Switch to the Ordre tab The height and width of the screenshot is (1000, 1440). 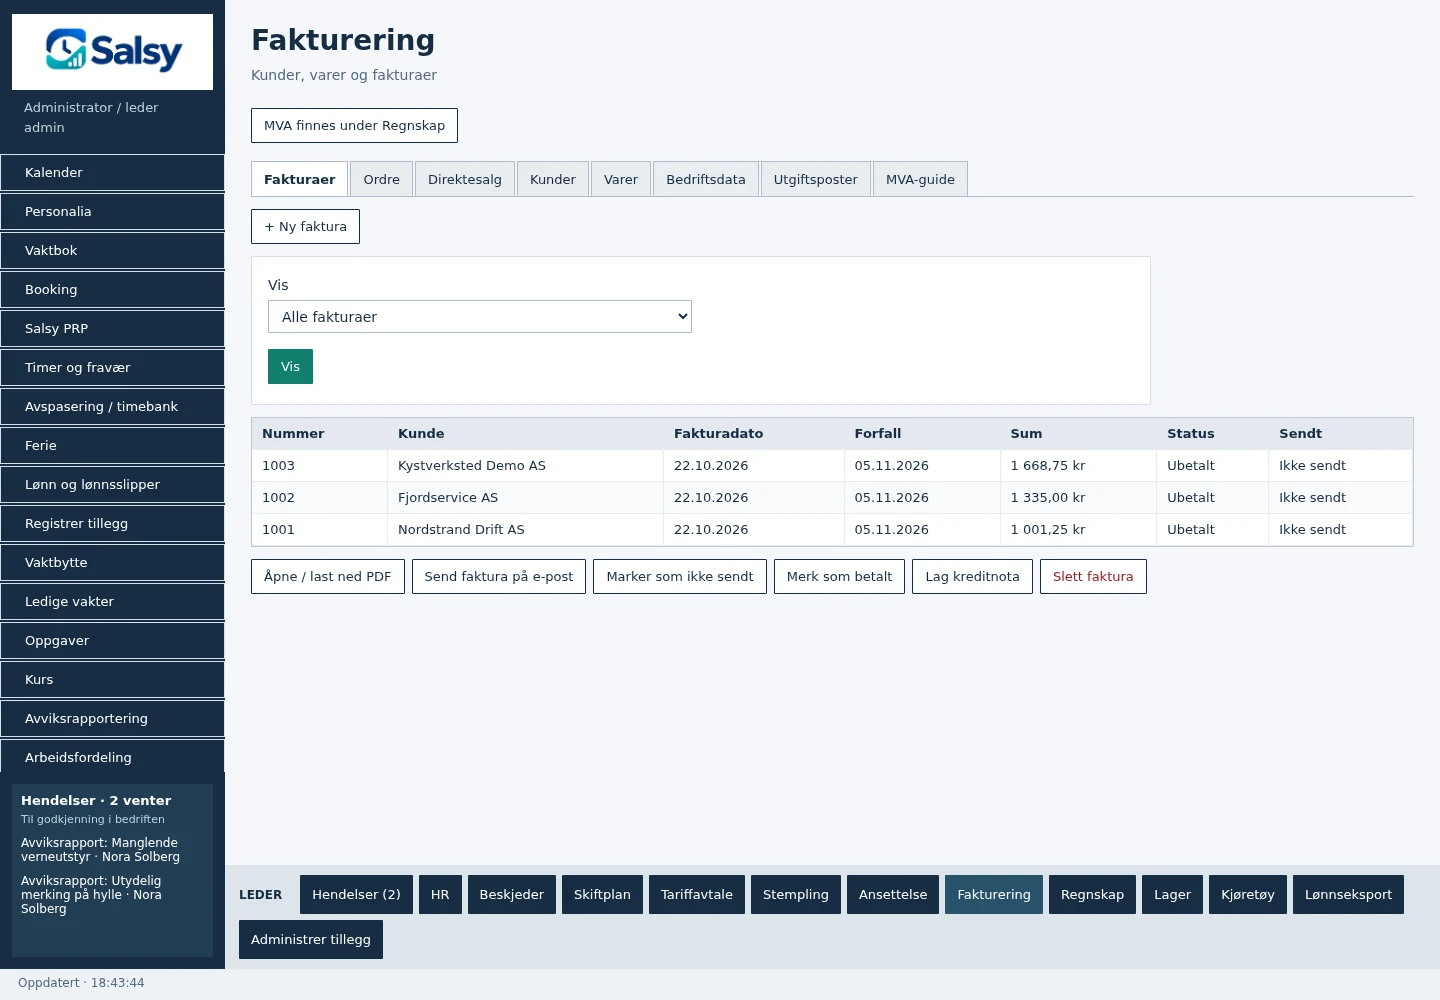[x=381, y=179]
